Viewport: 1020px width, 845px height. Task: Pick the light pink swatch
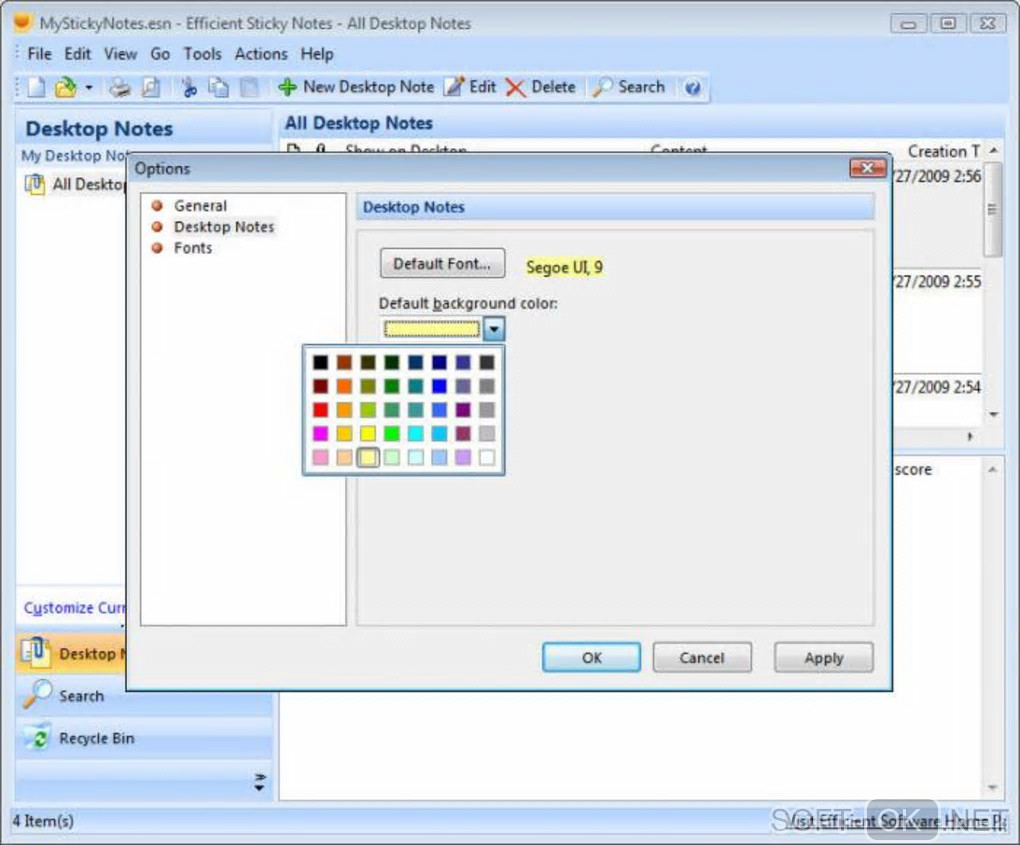320,457
